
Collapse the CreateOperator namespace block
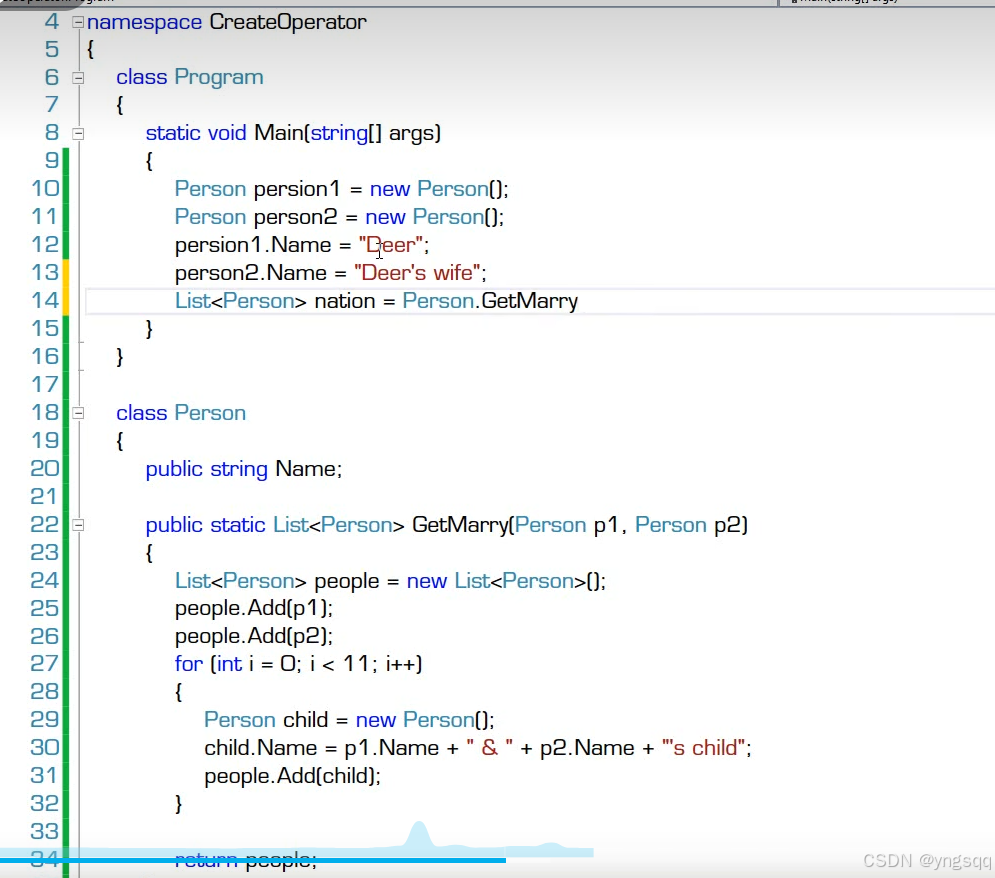(x=78, y=22)
